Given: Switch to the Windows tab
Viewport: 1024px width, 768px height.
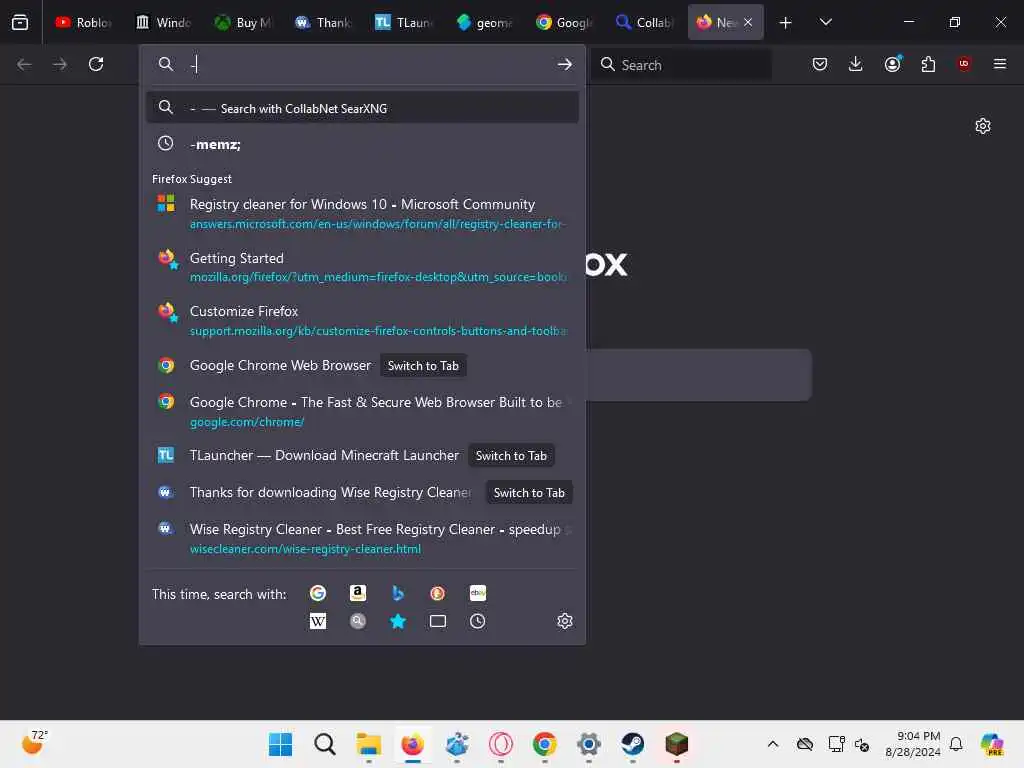Looking at the screenshot, I should pyautogui.click(x=164, y=23).
